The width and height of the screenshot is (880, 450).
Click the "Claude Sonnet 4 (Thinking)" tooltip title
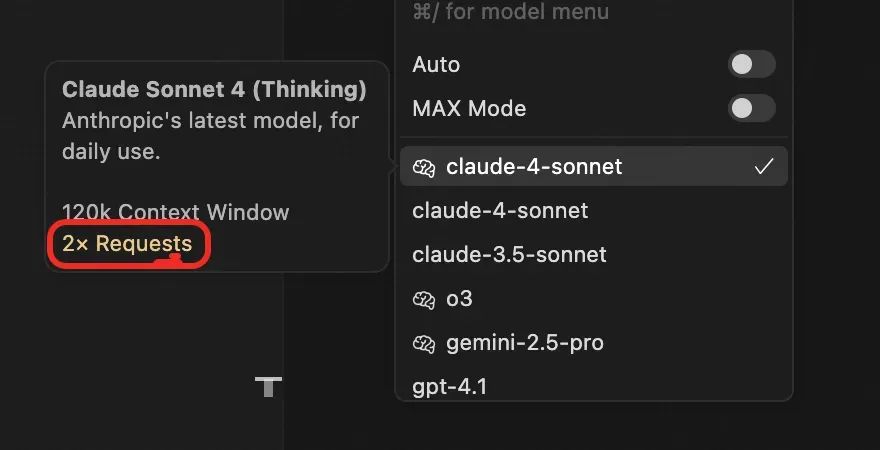tap(214, 90)
